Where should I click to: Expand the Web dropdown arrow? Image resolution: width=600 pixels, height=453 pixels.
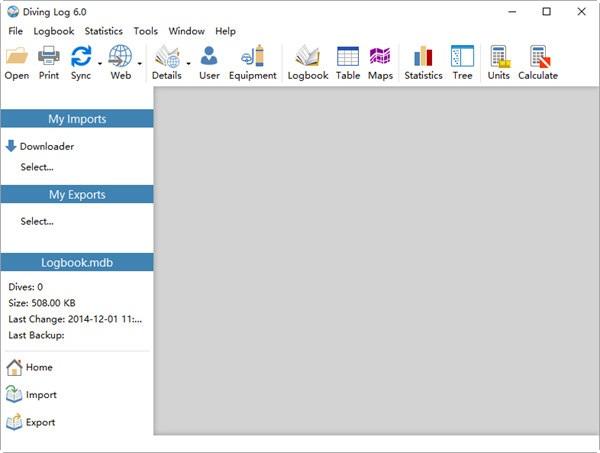139,63
